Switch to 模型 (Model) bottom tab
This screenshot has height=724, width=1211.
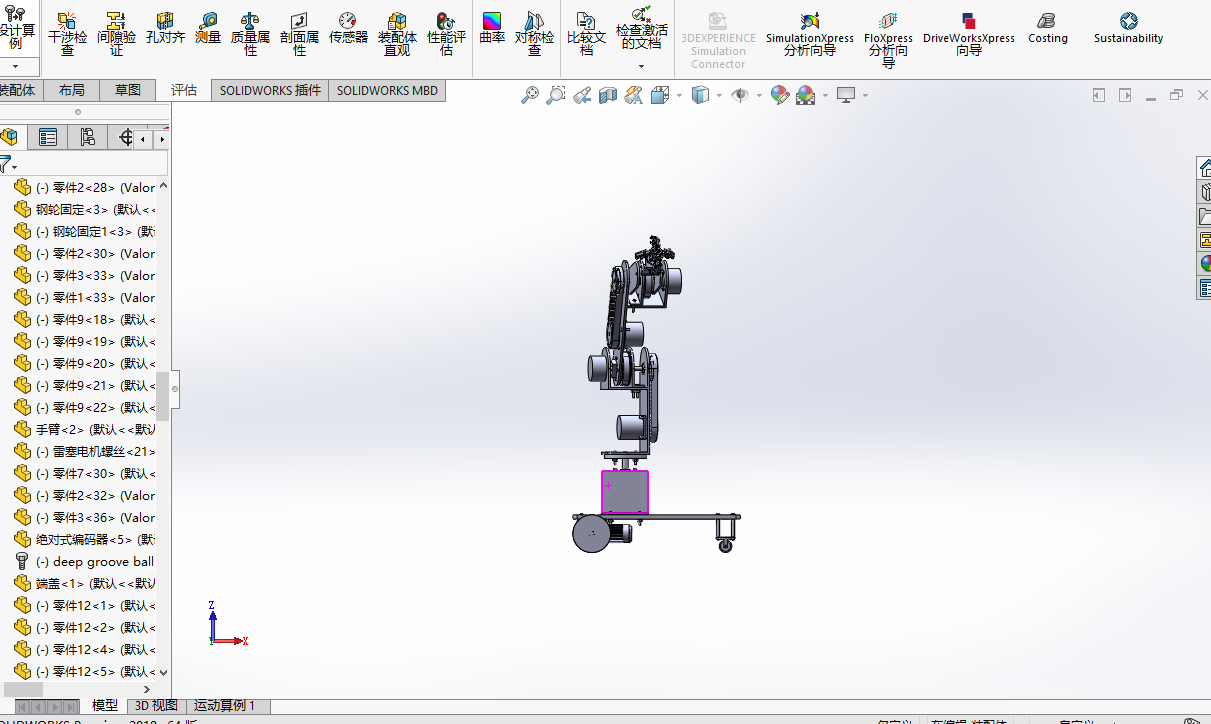(x=105, y=706)
